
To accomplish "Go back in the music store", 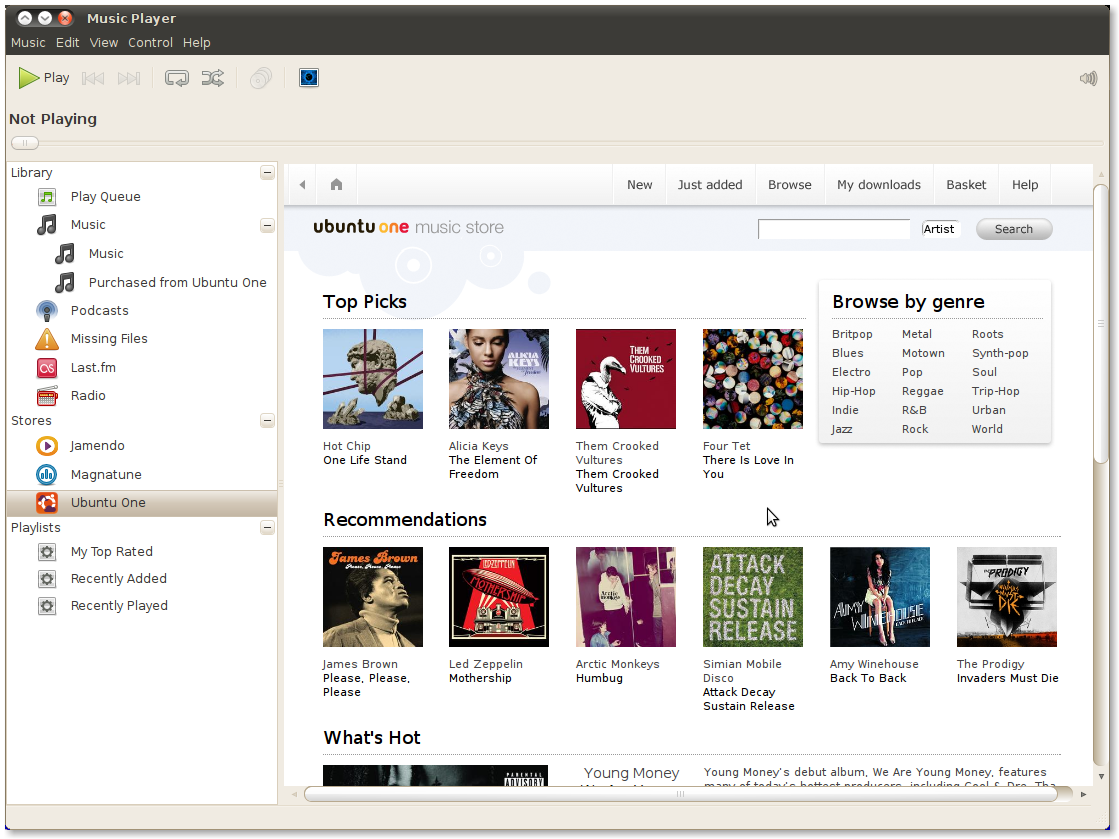I will (x=303, y=185).
